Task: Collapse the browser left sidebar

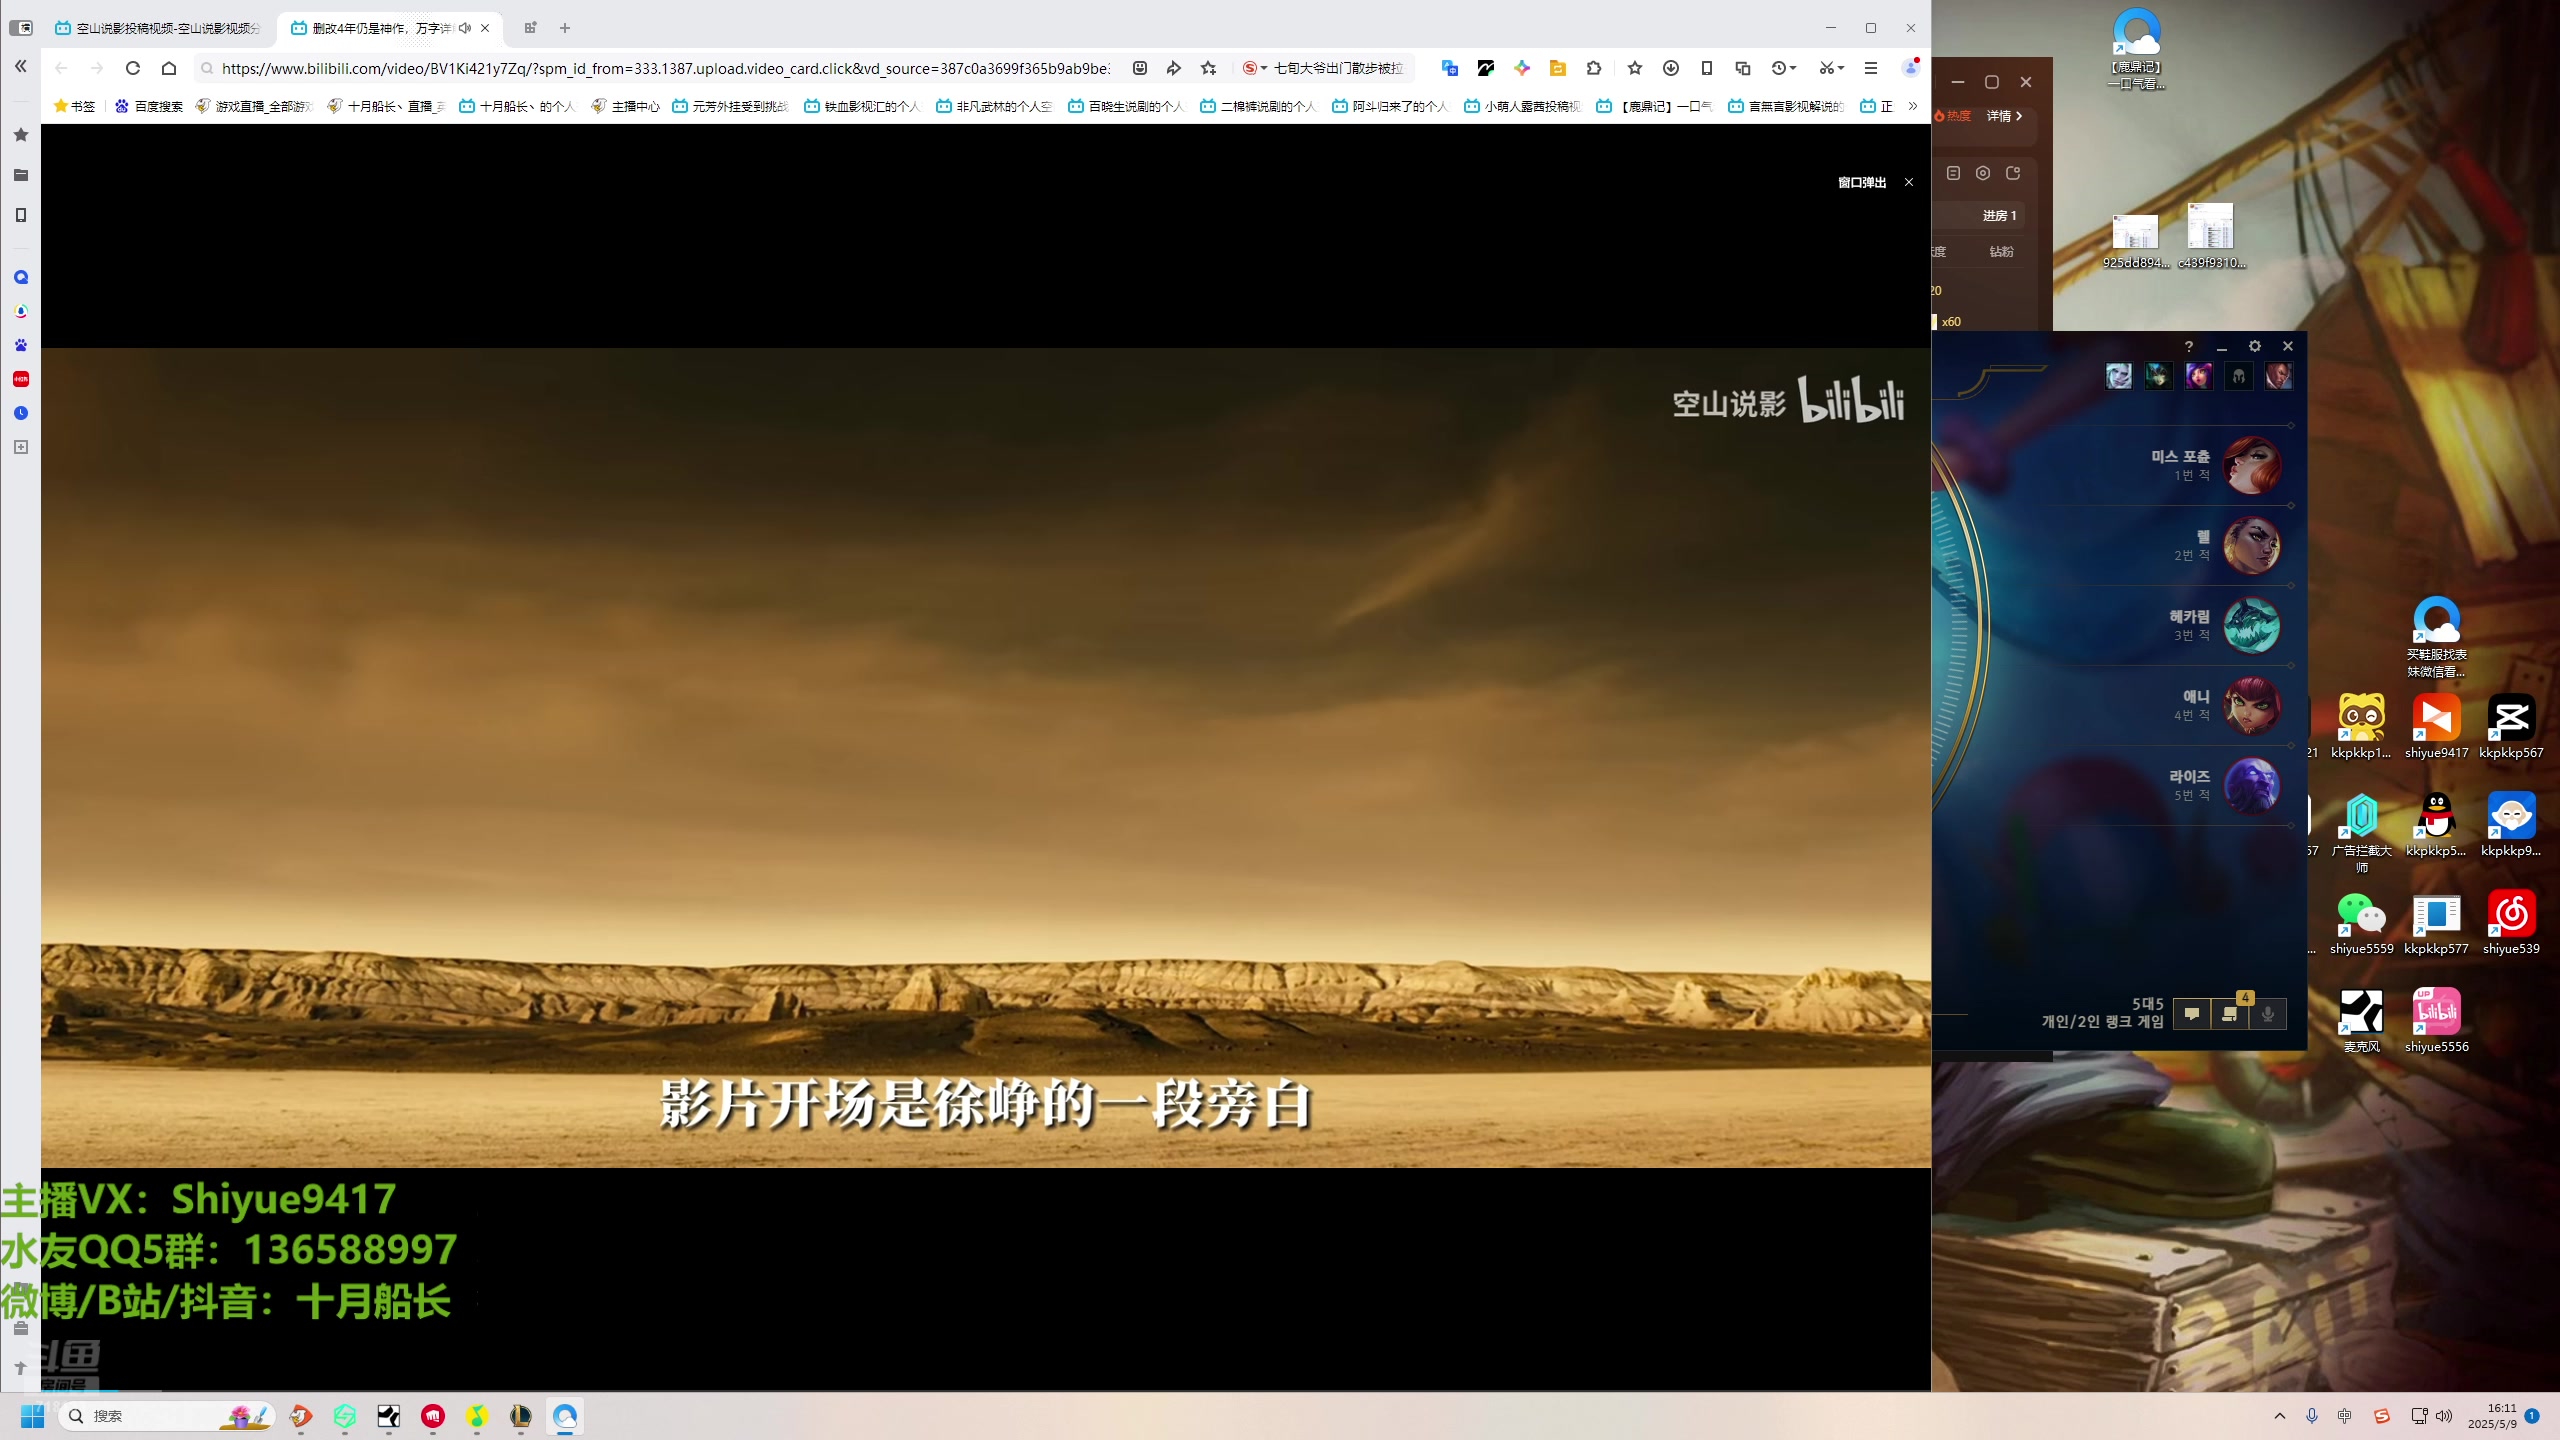Action: [21, 67]
